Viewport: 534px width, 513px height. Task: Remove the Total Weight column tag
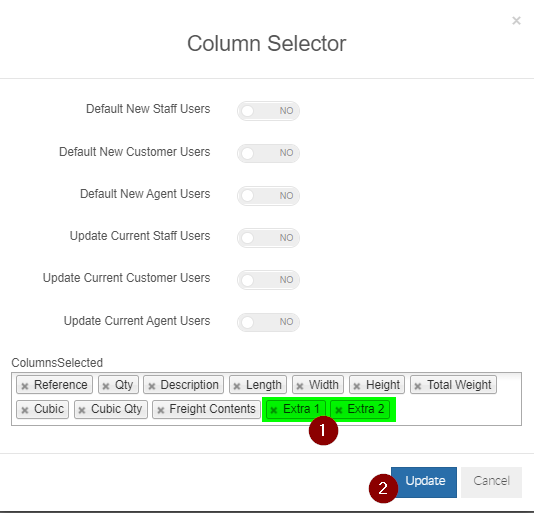[x=418, y=386]
